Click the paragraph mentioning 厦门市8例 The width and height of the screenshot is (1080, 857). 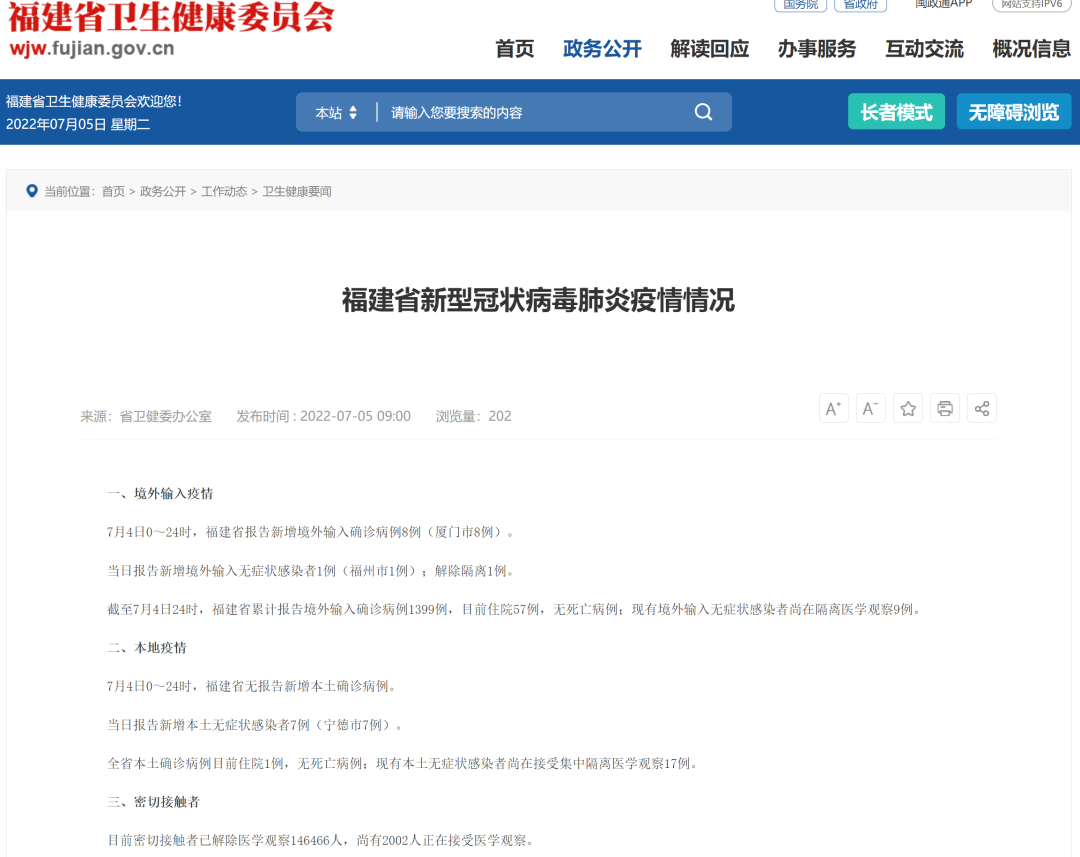click(x=311, y=532)
